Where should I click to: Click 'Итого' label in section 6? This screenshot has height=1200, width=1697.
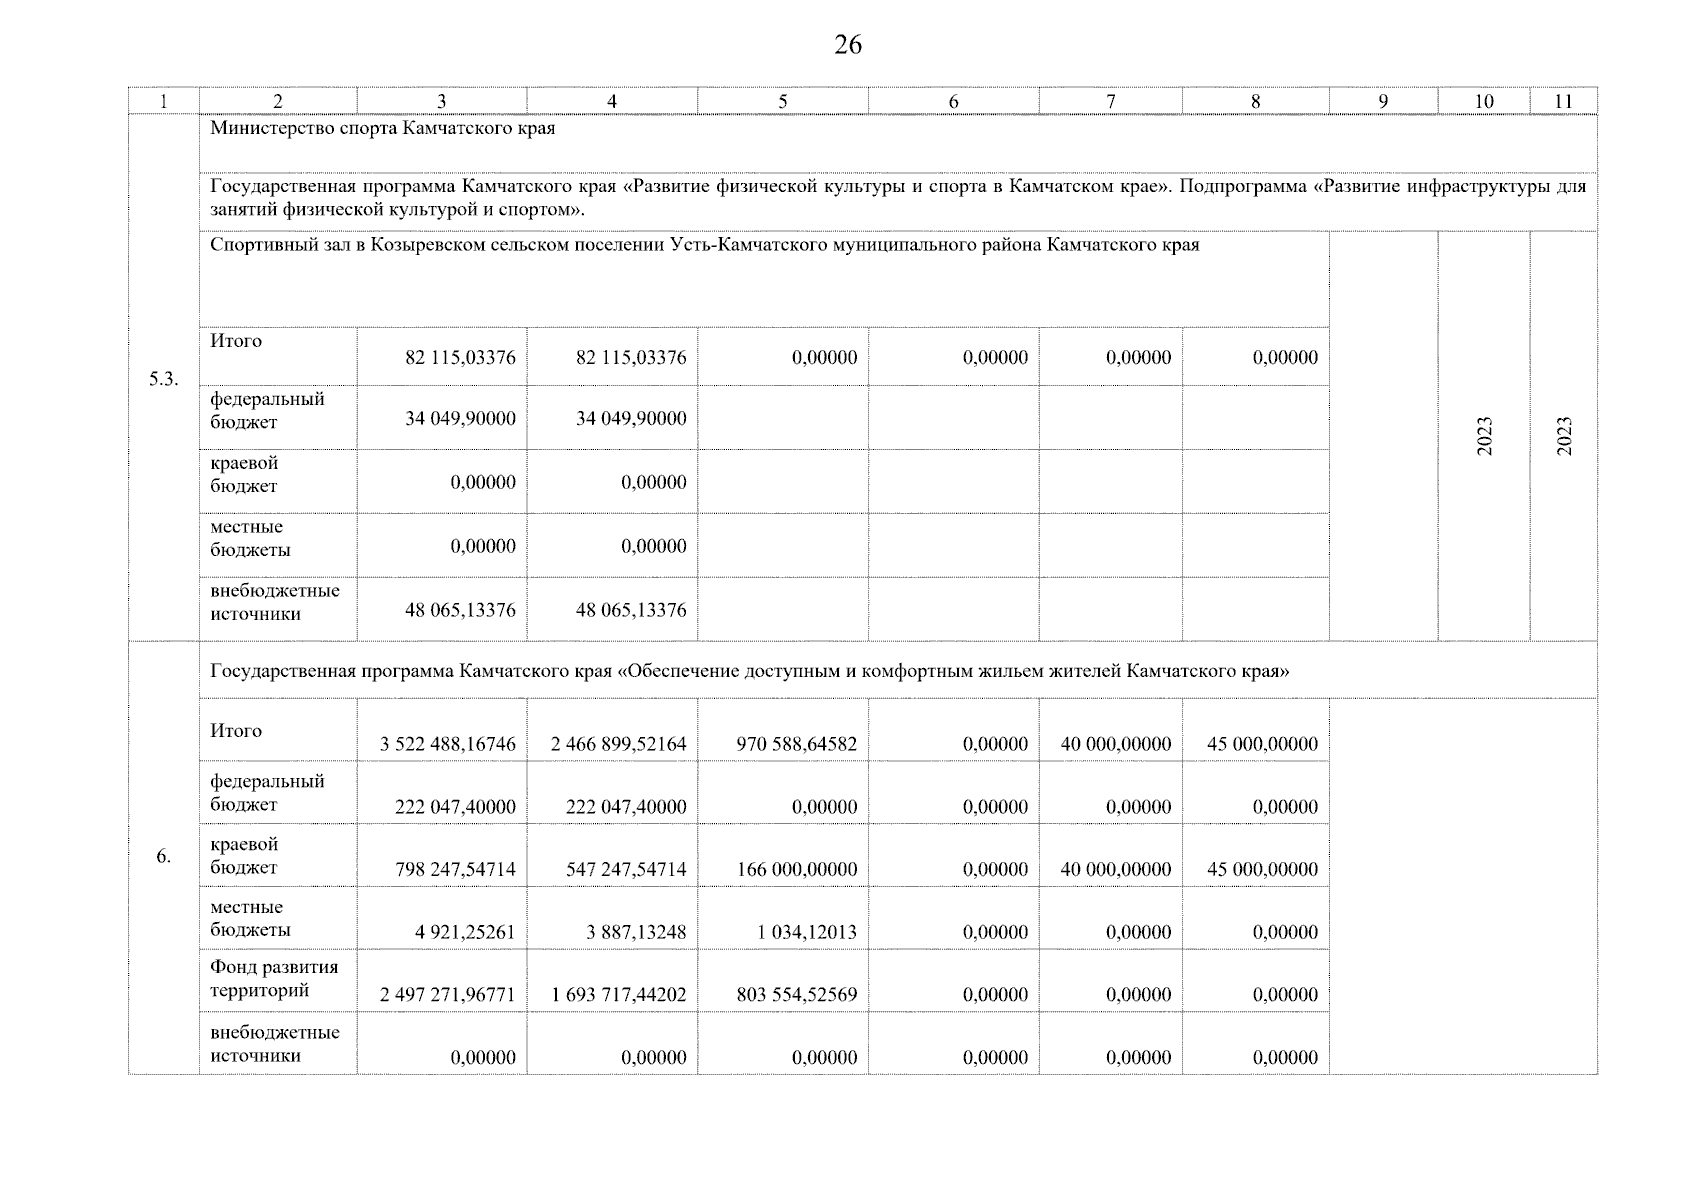236,731
